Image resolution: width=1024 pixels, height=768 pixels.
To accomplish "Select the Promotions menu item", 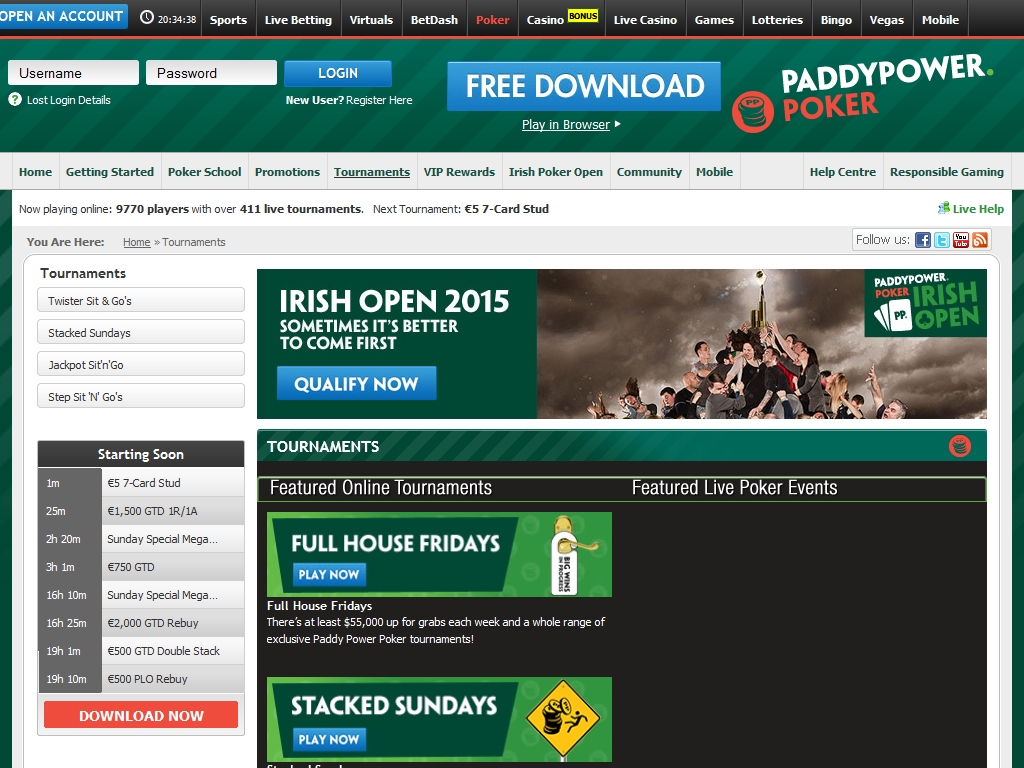I will pos(287,172).
